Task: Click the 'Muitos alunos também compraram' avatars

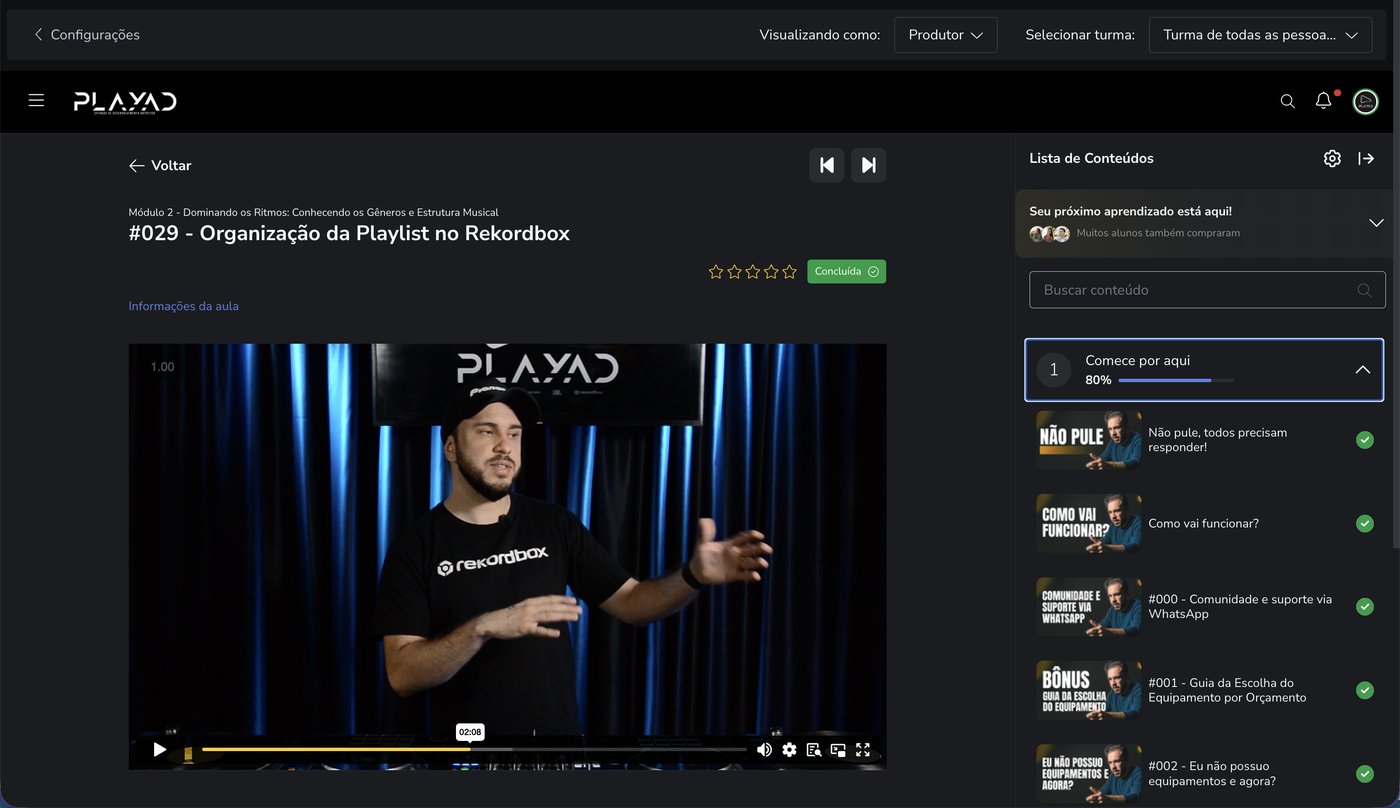Action: tap(1049, 233)
